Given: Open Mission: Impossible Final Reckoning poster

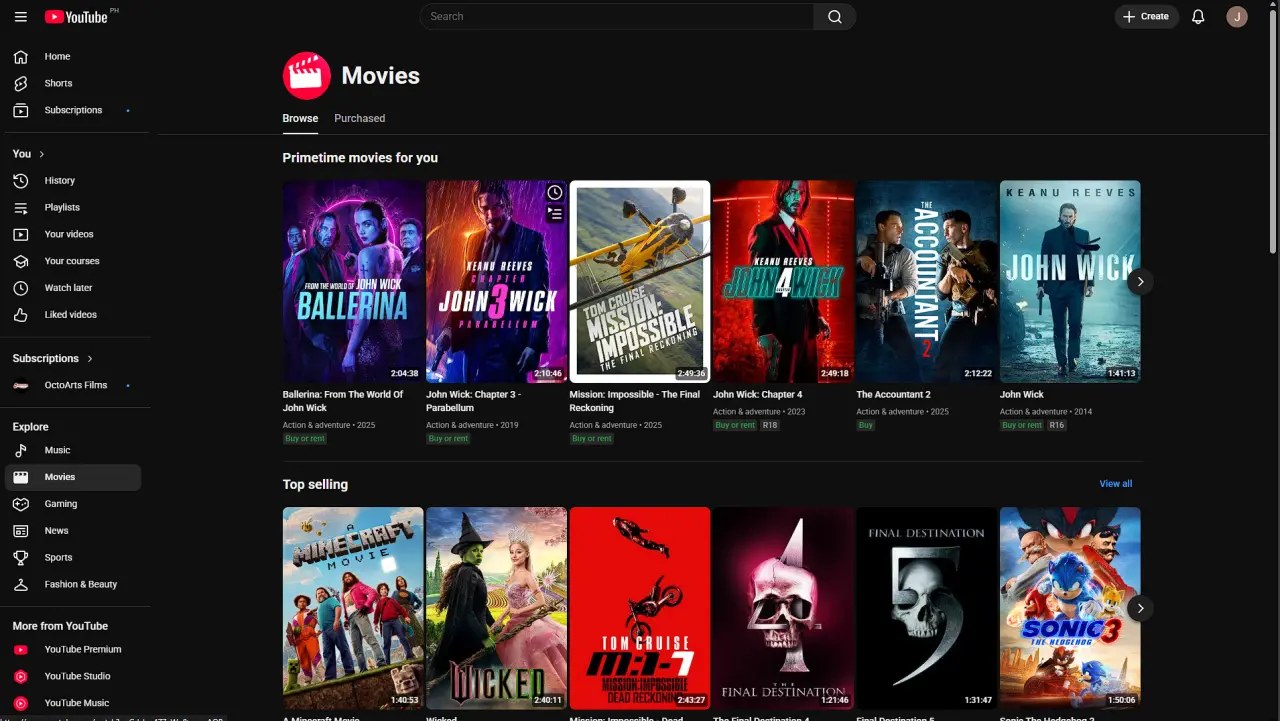Looking at the screenshot, I should click(x=640, y=282).
